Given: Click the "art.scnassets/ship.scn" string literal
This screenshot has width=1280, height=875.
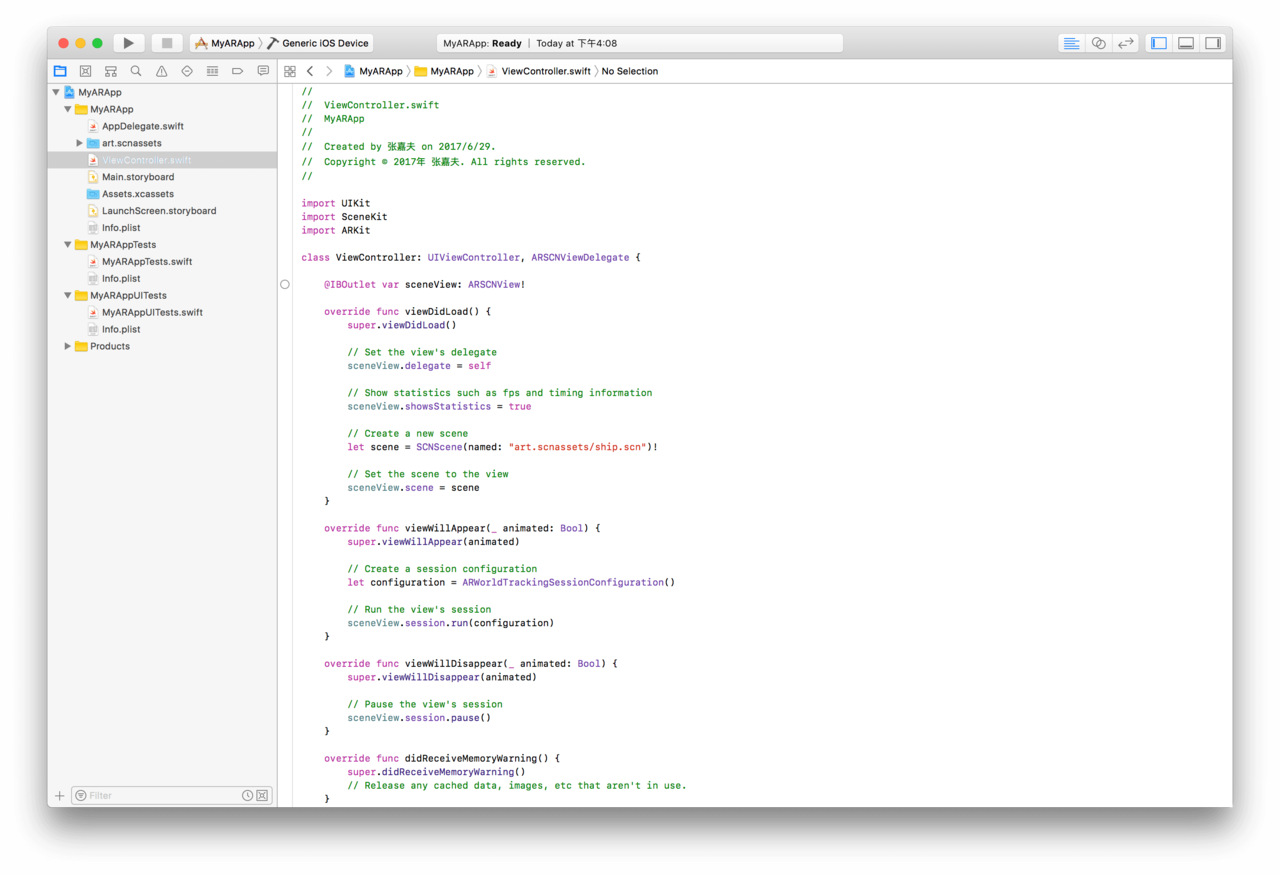Looking at the screenshot, I should [x=577, y=447].
